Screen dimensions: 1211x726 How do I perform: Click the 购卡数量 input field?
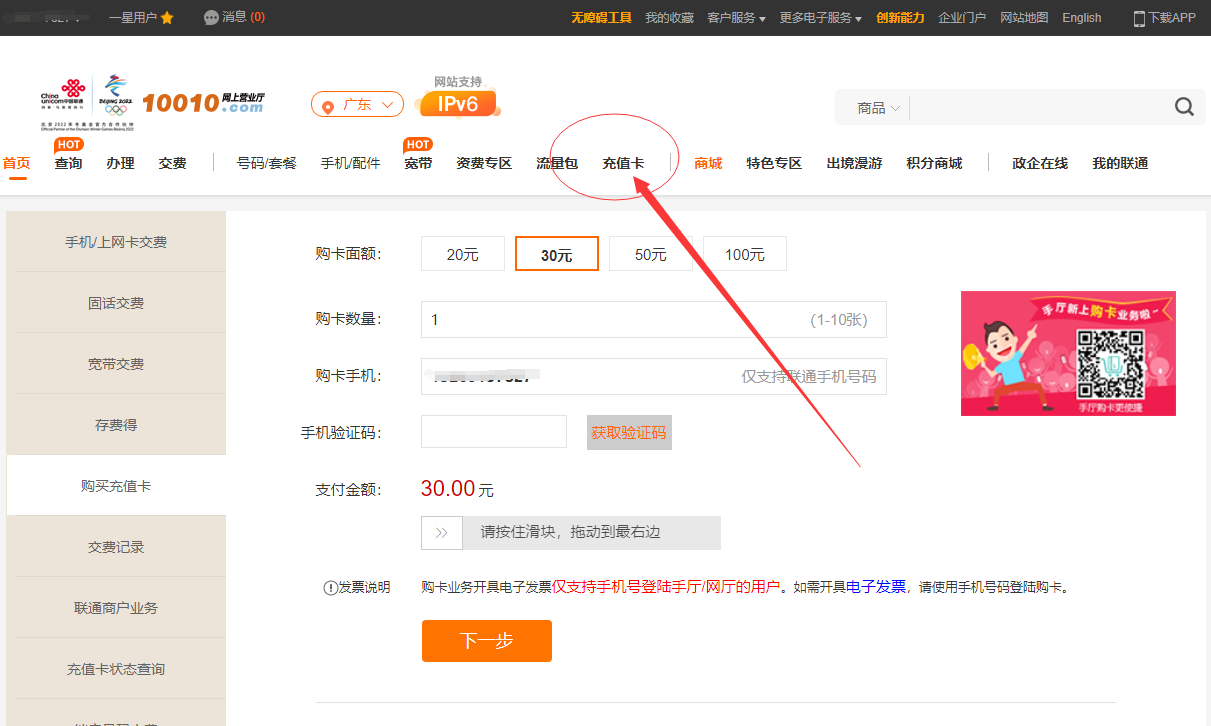[x=654, y=320]
